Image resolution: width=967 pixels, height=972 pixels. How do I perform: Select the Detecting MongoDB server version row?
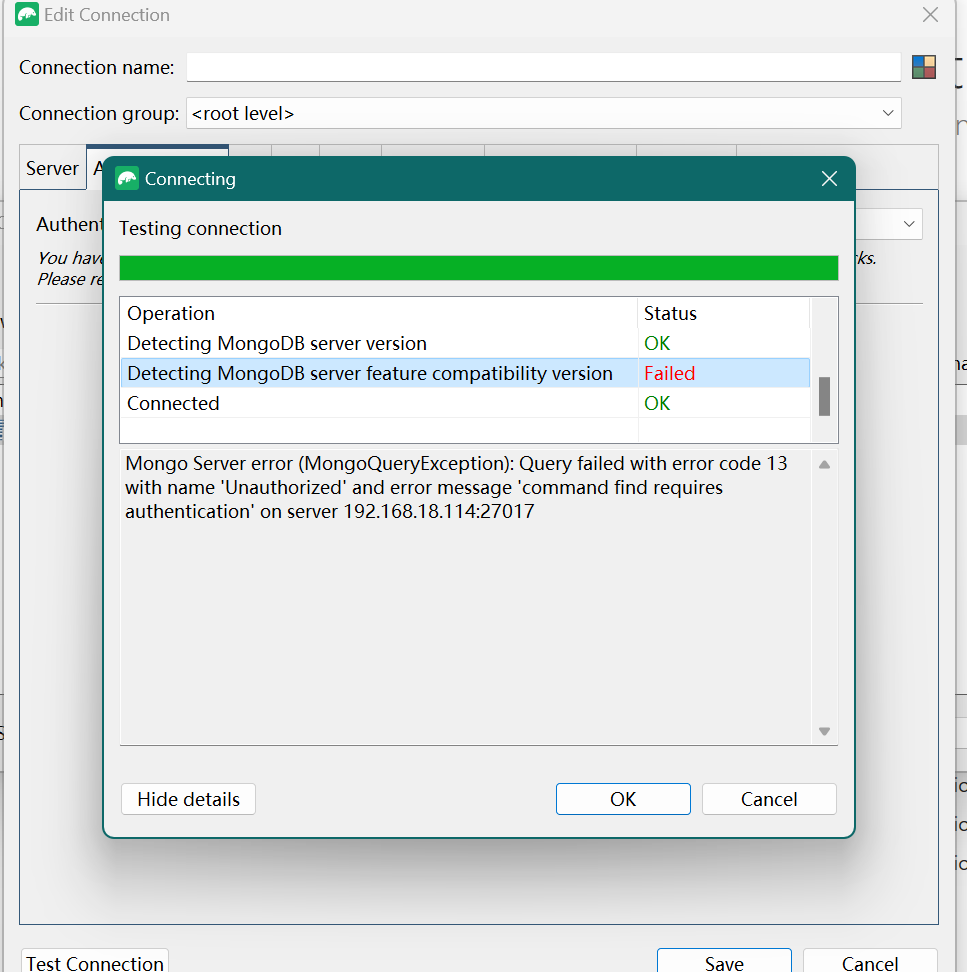(x=465, y=343)
